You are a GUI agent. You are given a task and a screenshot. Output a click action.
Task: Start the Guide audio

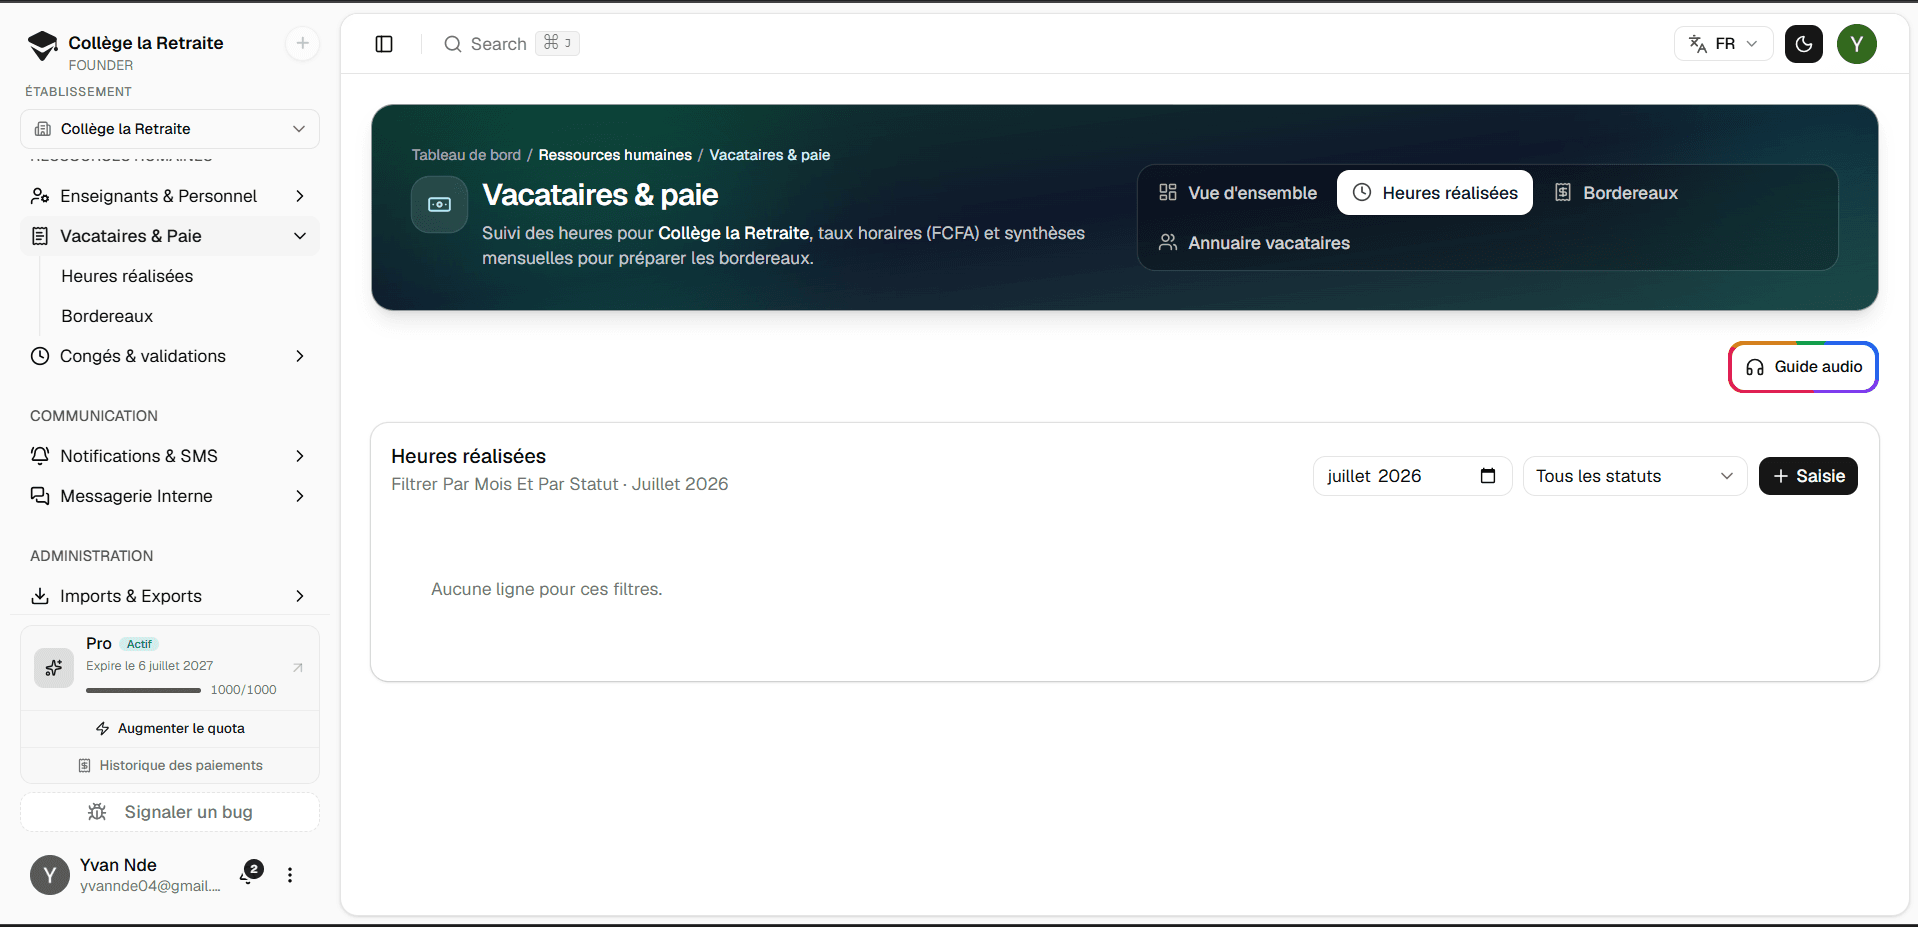(1803, 367)
